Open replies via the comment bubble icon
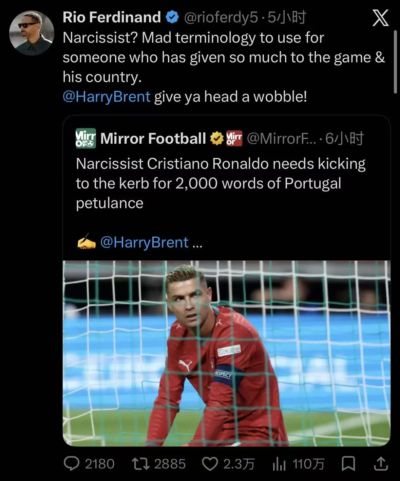This screenshot has height=481, width=400. [x=71, y=464]
